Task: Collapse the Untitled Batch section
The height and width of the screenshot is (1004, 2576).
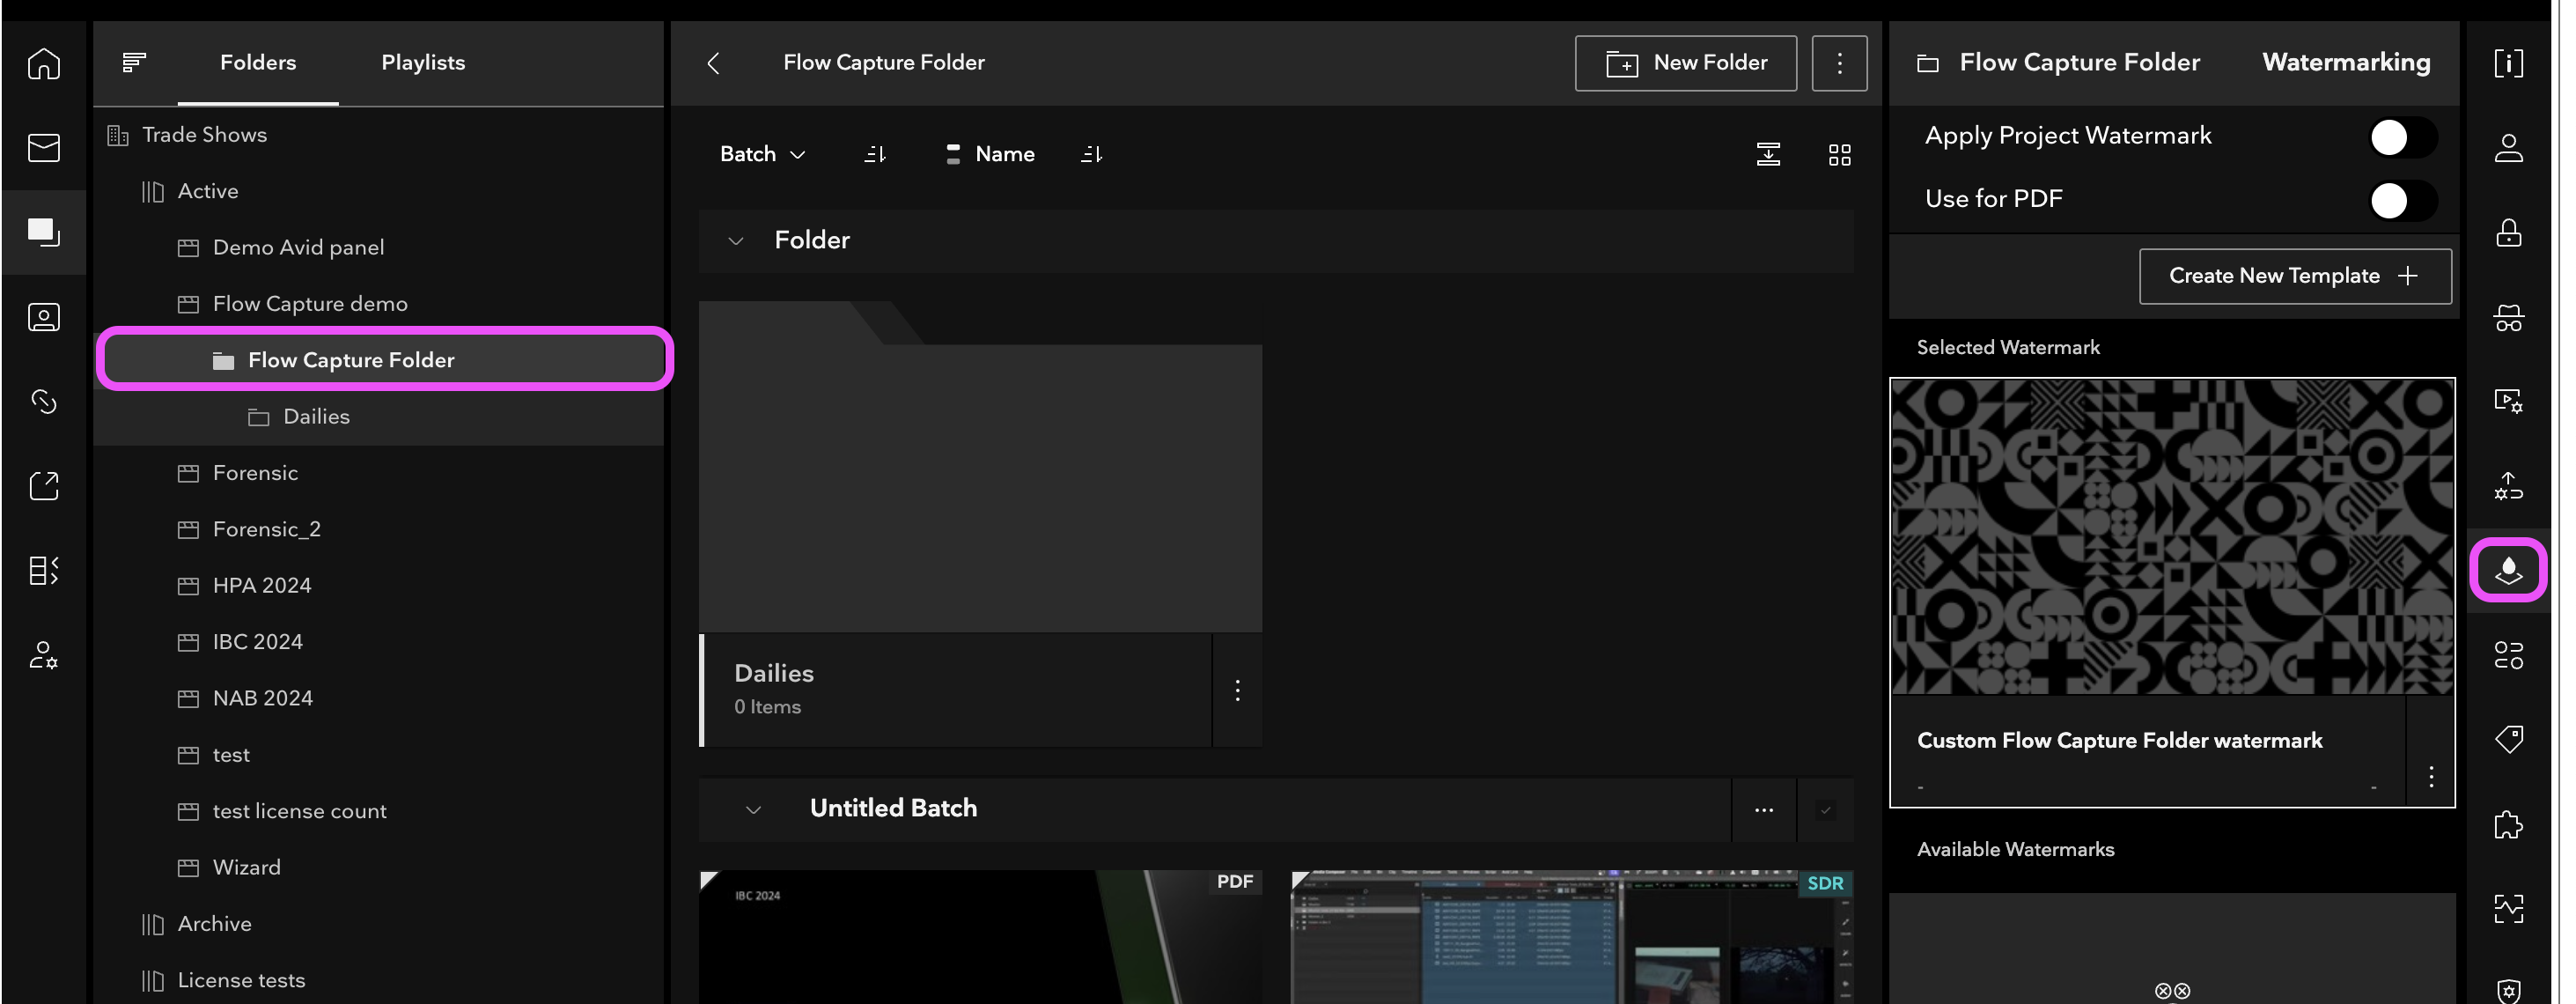Action: (x=754, y=810)
